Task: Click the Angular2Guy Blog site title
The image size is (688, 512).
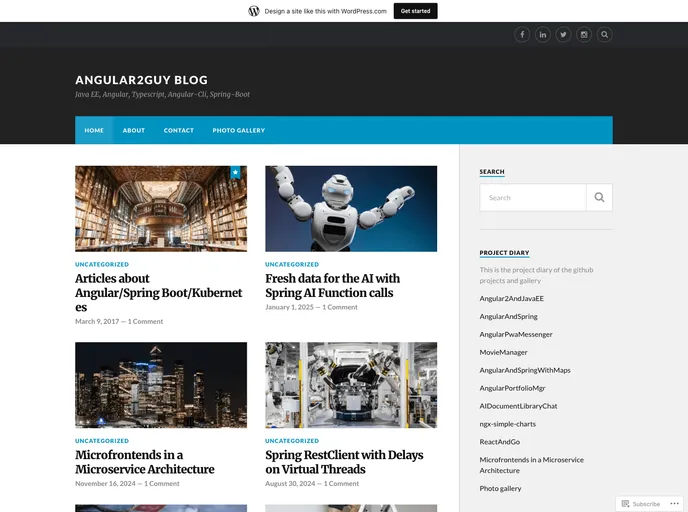Action: (141, 80)
